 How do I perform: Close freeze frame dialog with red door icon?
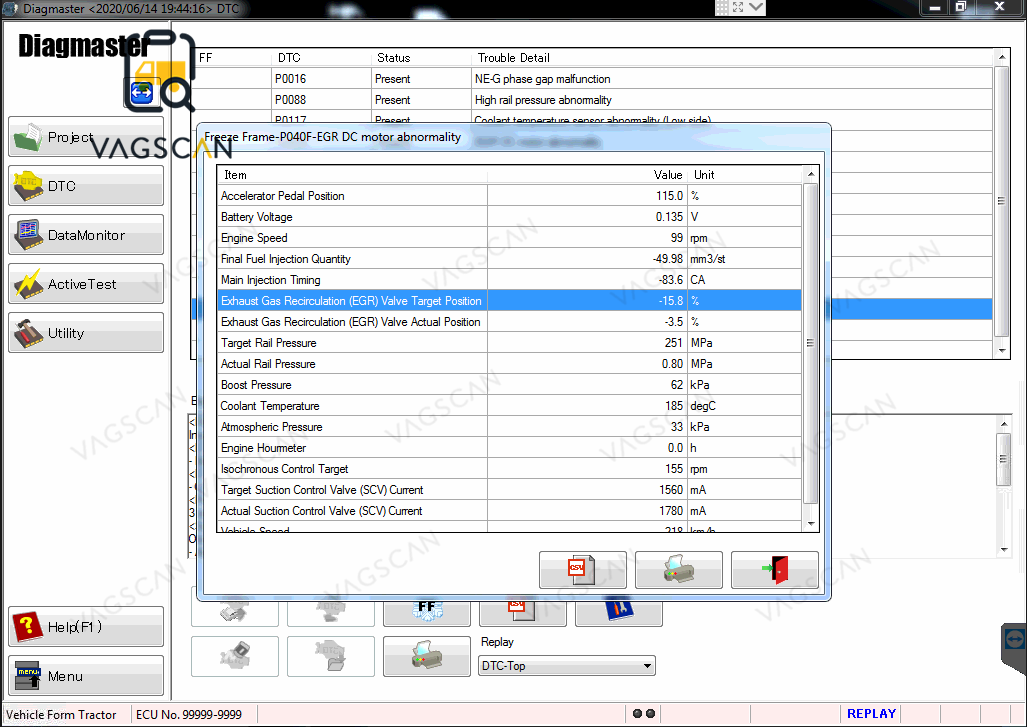coord(774,569)
